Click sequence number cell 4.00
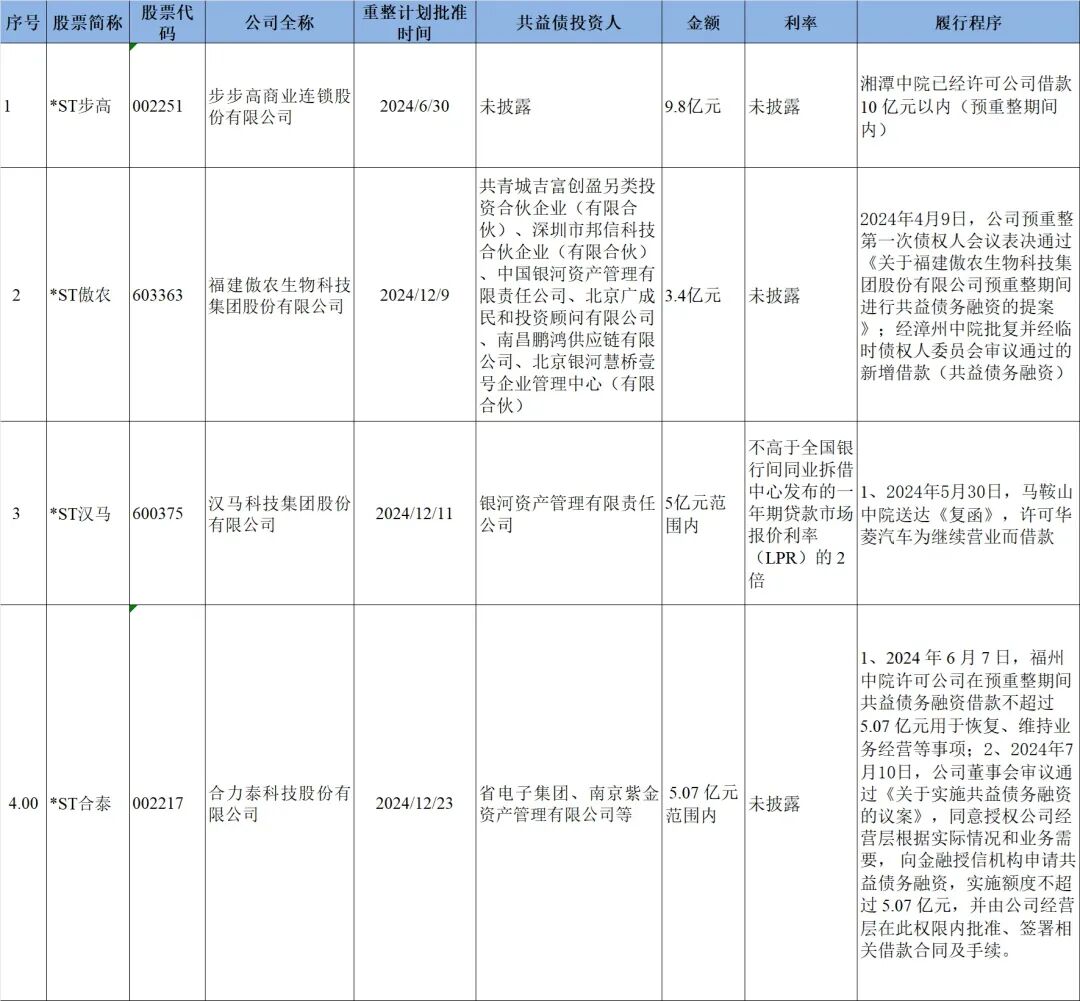 (x=23, y=803)
